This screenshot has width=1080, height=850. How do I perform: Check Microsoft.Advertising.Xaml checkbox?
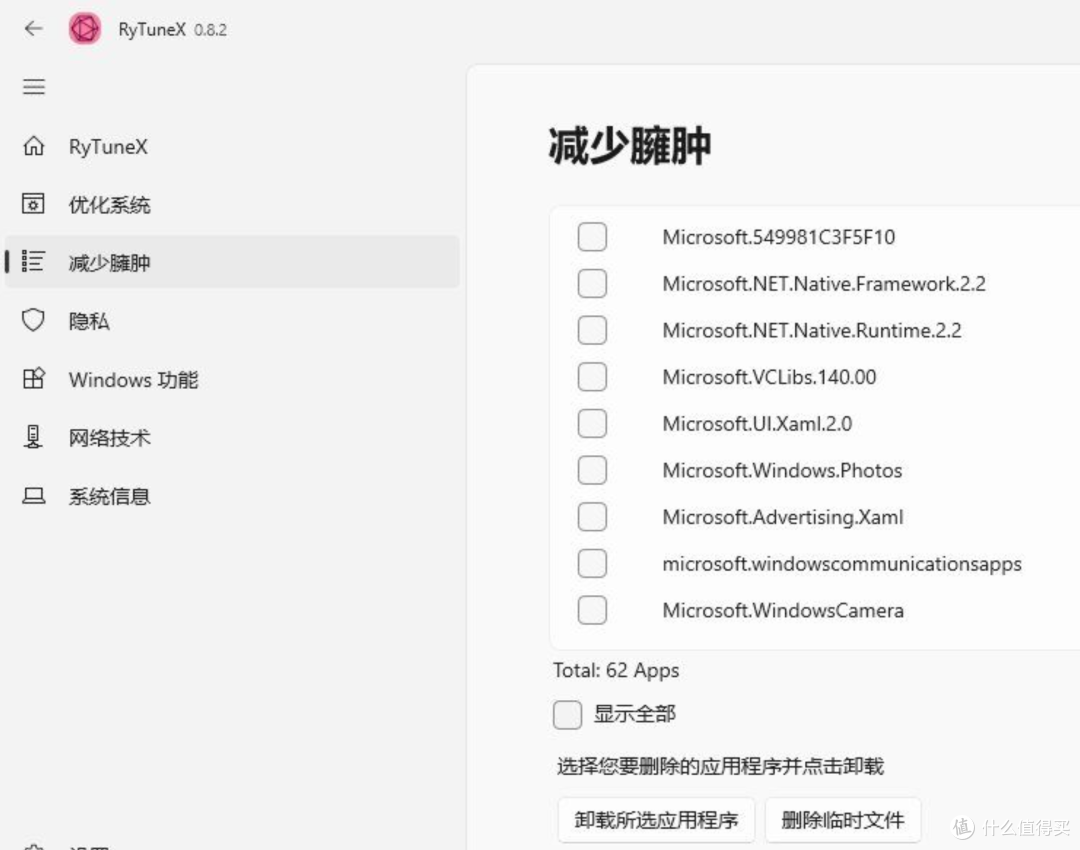[x=592, y=517]
